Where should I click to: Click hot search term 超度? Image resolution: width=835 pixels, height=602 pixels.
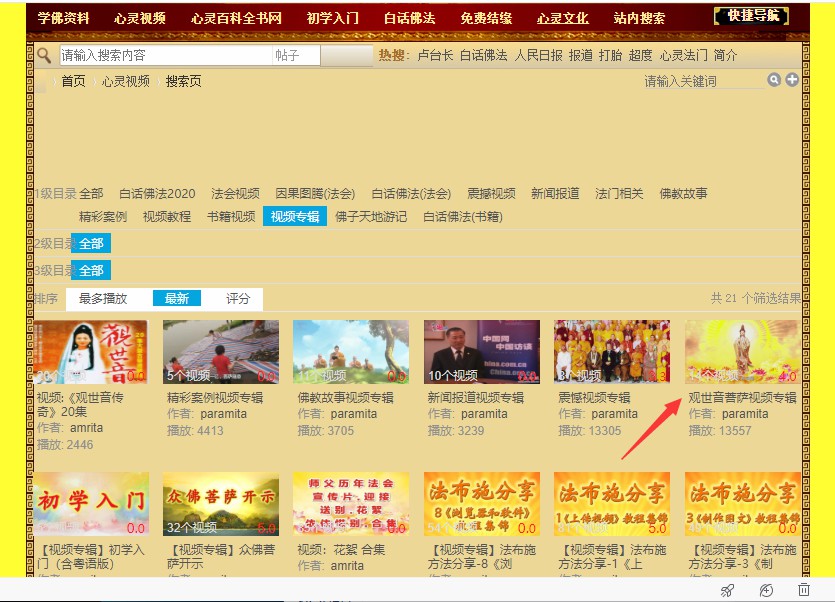point(640,55)
